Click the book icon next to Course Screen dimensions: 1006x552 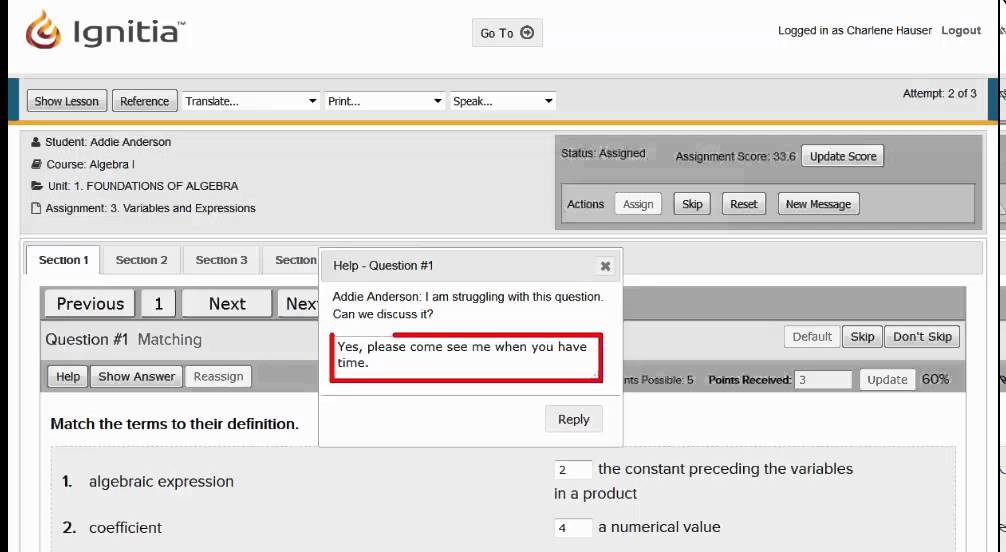tap(37, 164)
